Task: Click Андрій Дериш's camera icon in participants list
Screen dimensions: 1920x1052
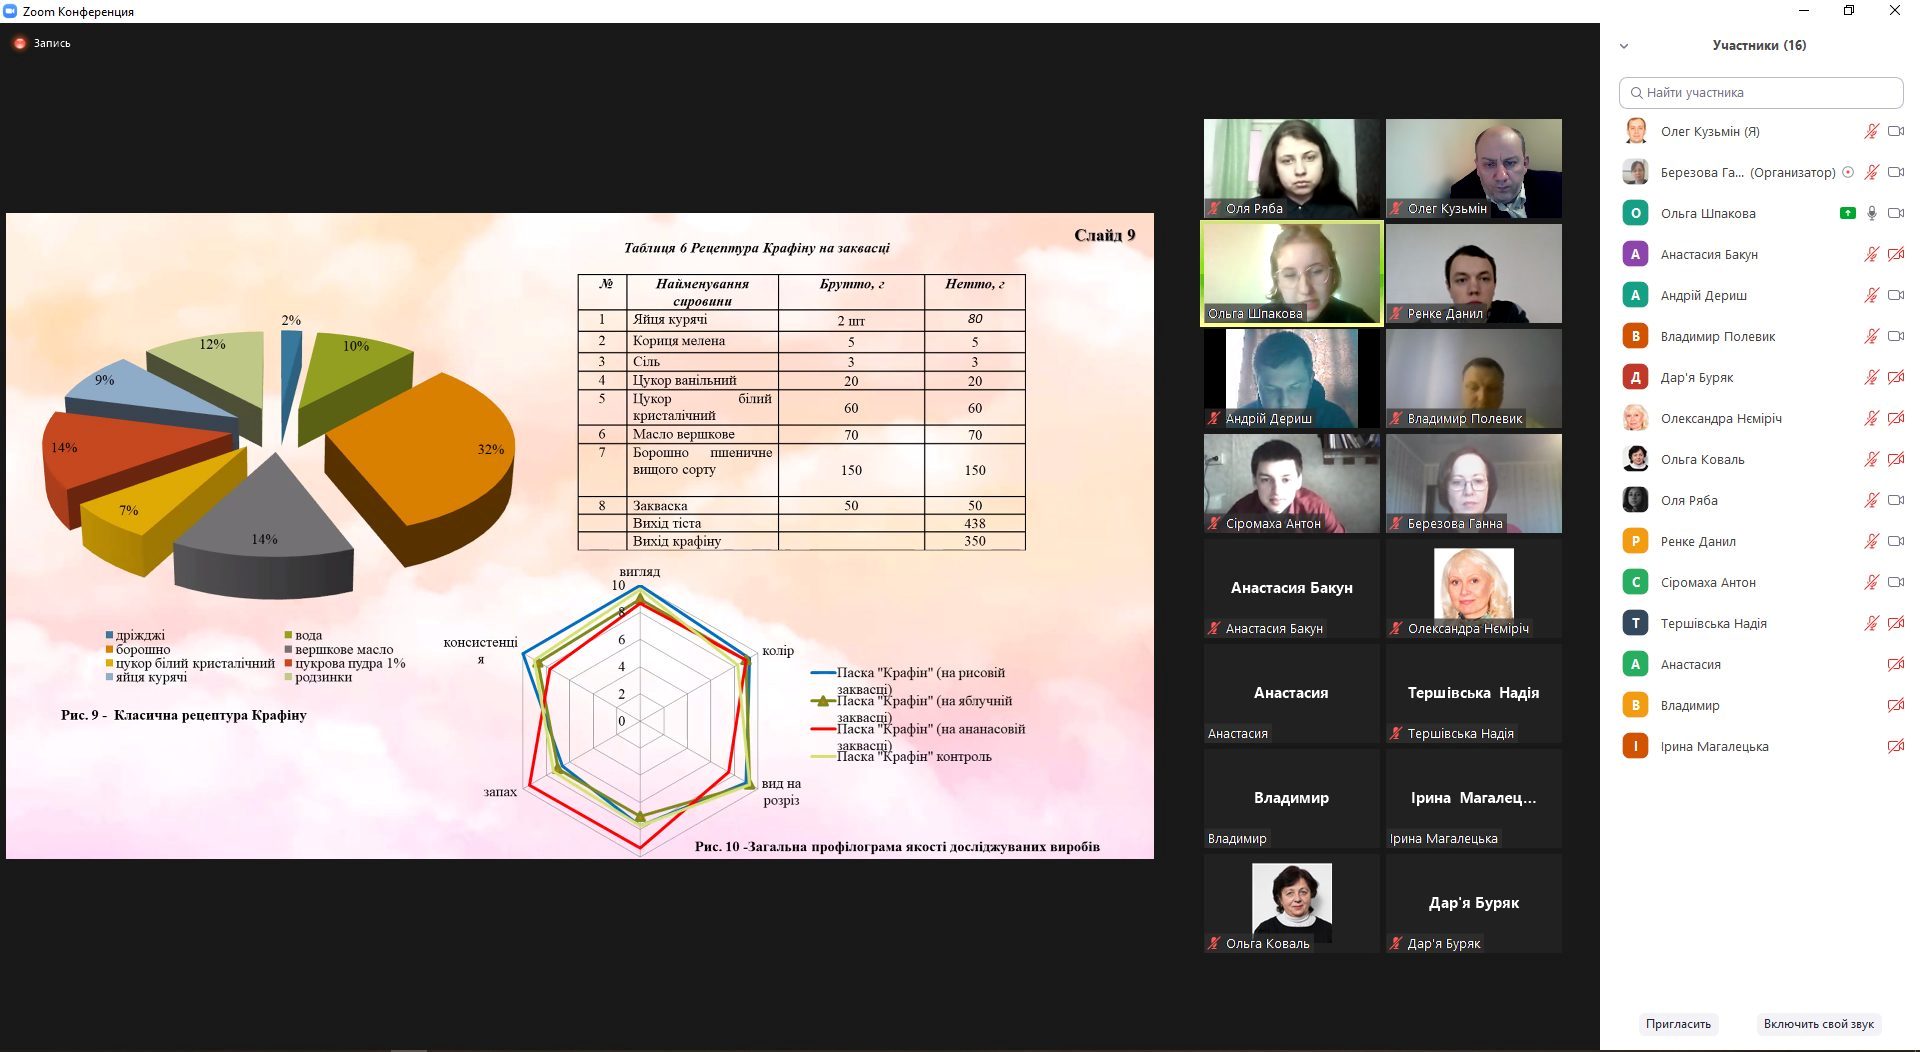Action: coord(1896,295)
